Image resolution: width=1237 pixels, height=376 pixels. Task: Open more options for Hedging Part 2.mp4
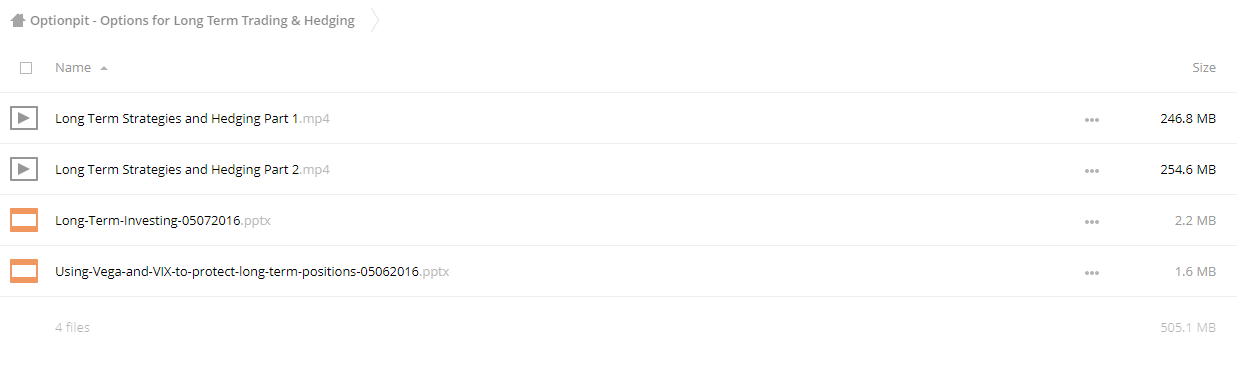click(x=1091, y=170)
